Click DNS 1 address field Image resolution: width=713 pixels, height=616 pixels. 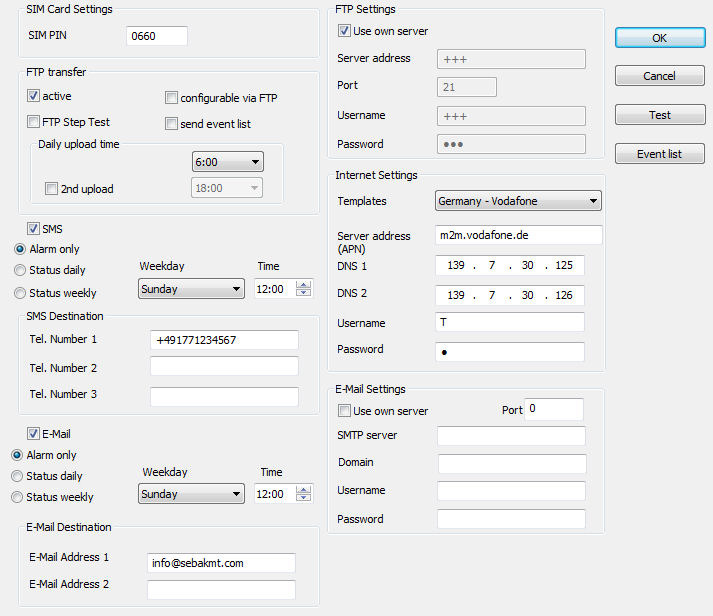pyautogui.click(x=509, y=265)
